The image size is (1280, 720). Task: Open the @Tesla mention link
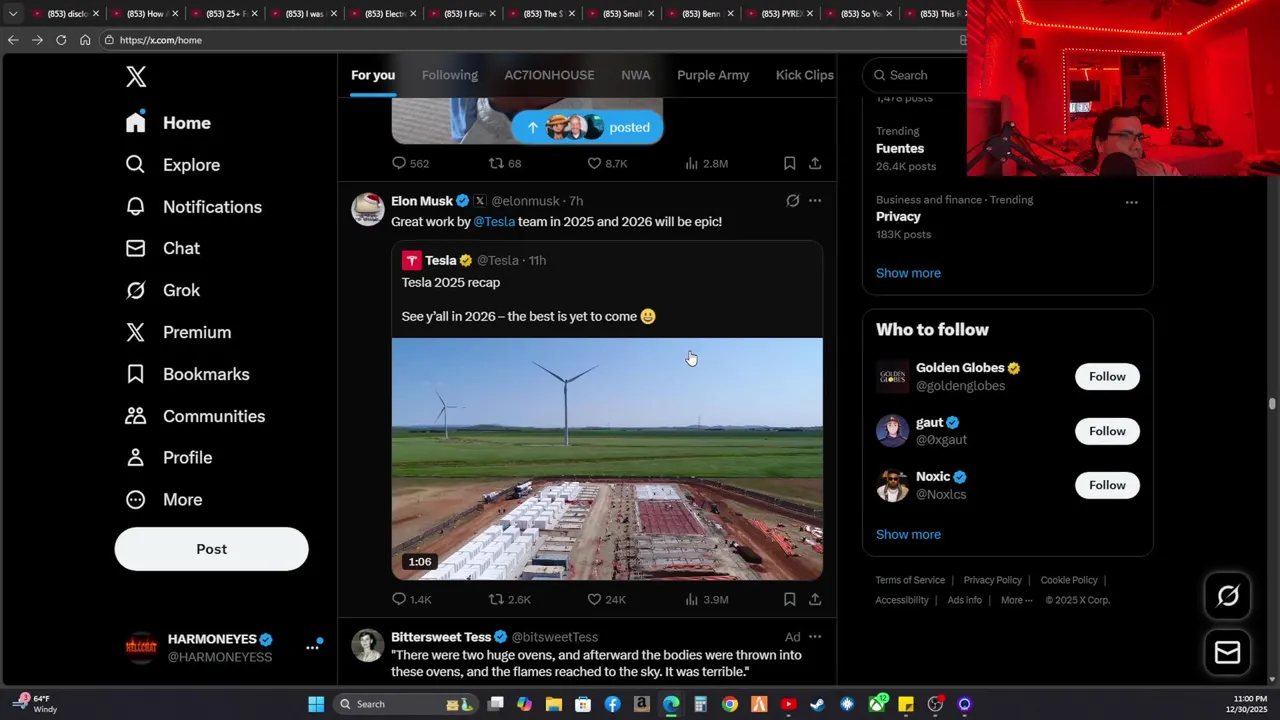click(494, 222)
